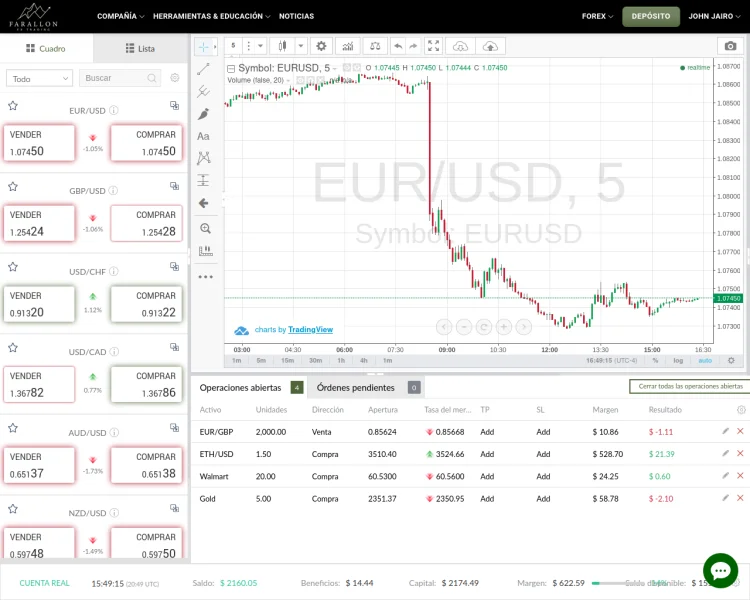Viewport: 750px width, 600px height.
Task: Favorite the USD/CHF pair star
Action: pos(13,267)
